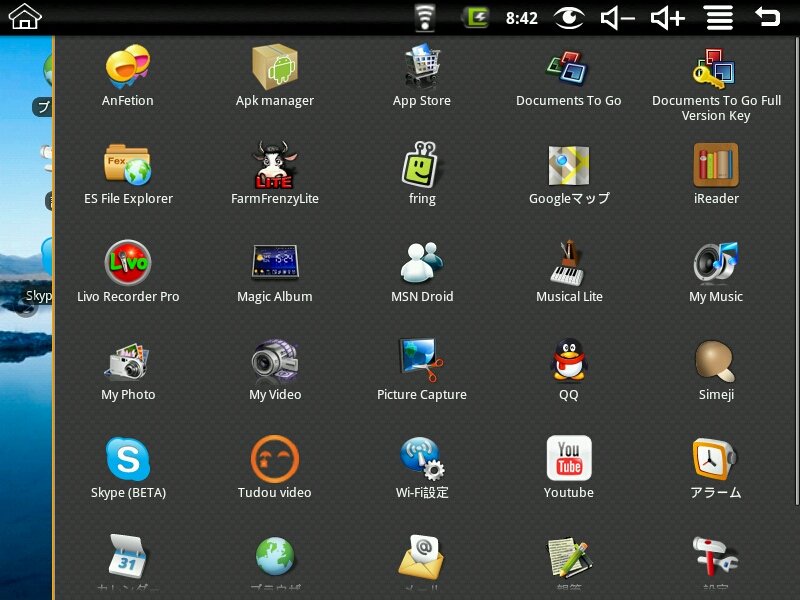
Task: Open the menu button in status bar
Action: click(719, 18)
